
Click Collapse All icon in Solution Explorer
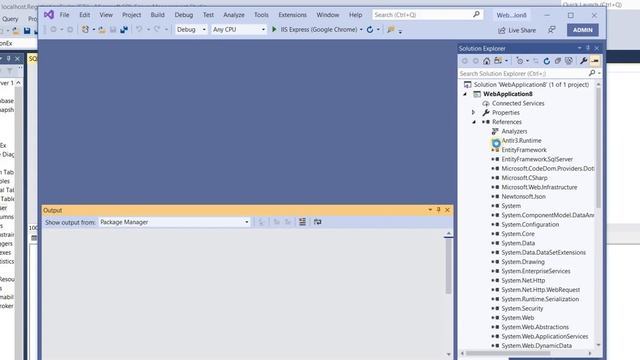coord(558,61)
